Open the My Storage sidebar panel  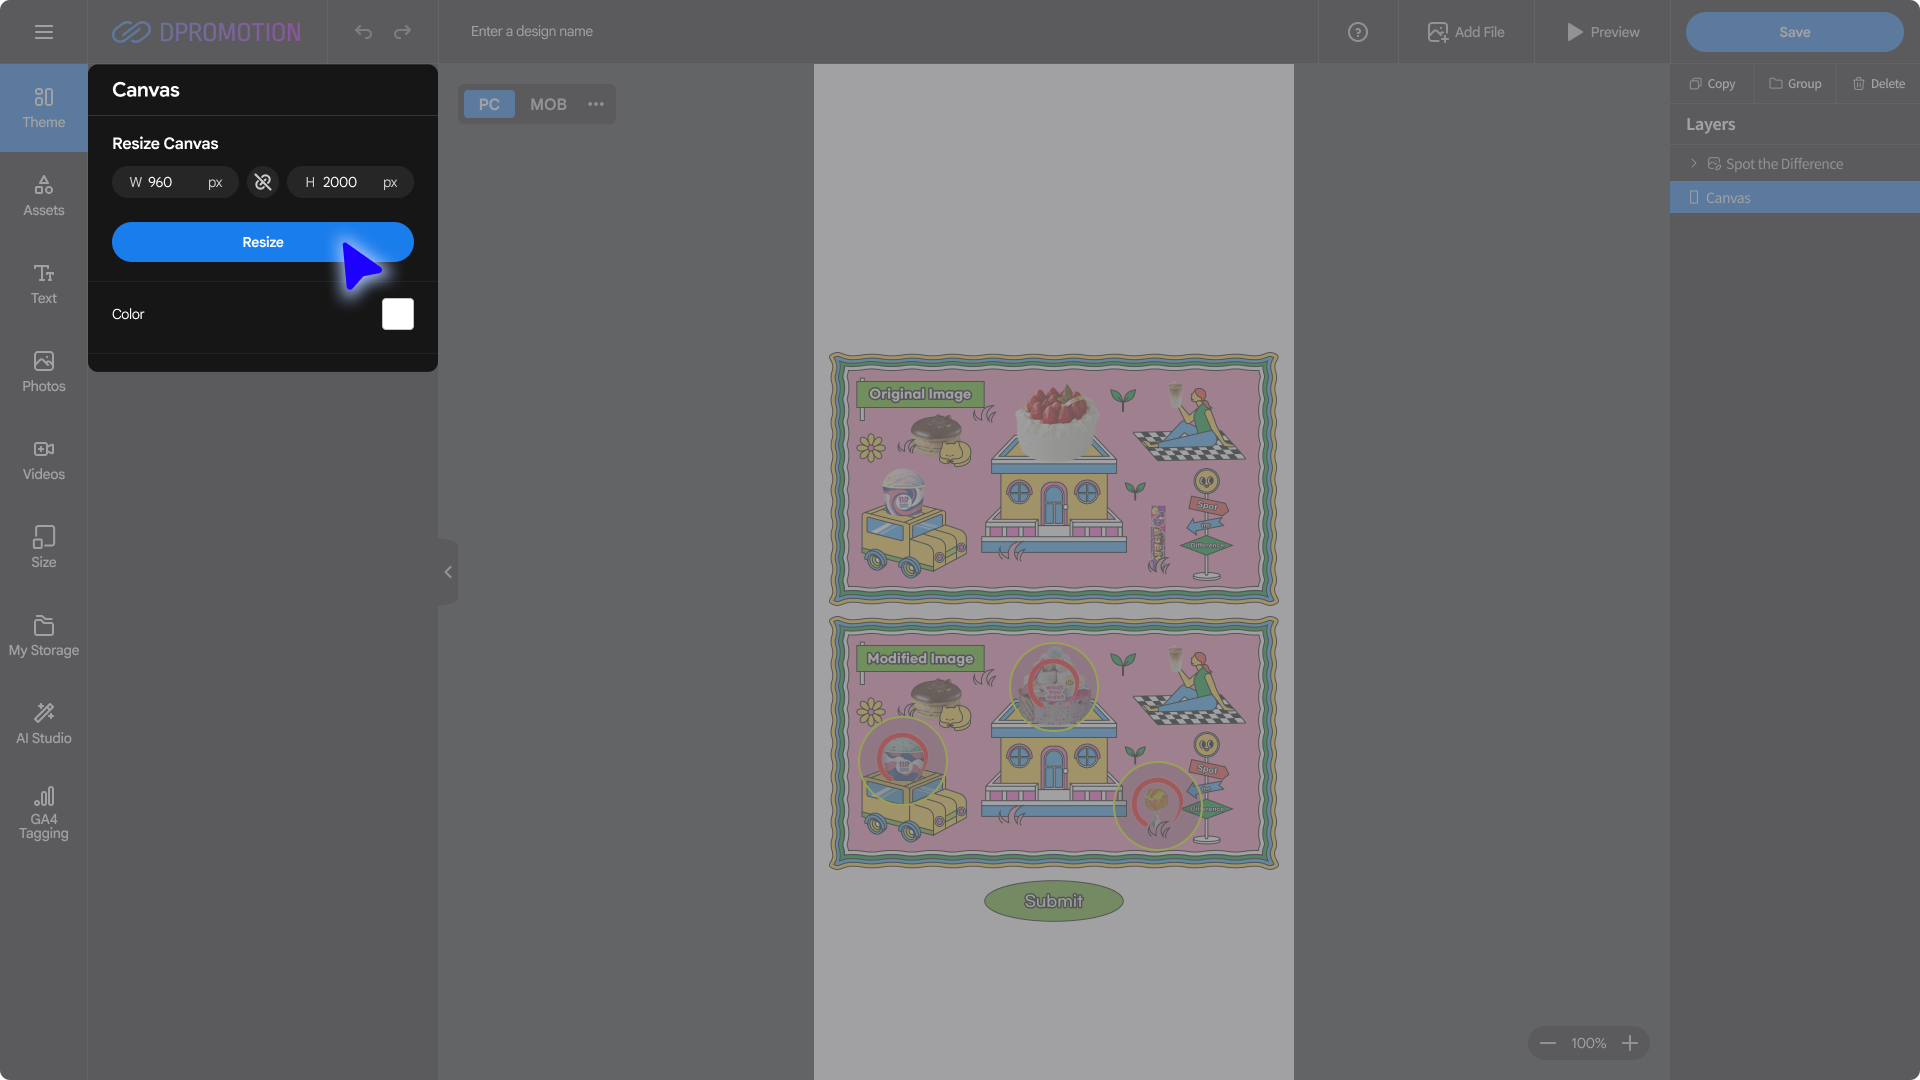tap(43, 636)
